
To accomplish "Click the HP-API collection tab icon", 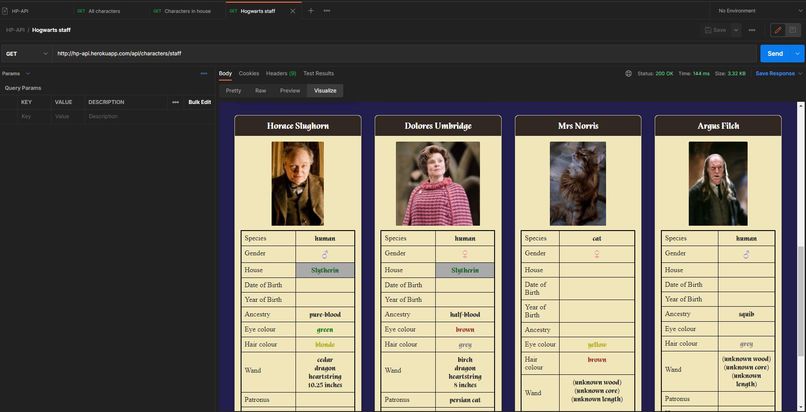I will coord(6,11).
